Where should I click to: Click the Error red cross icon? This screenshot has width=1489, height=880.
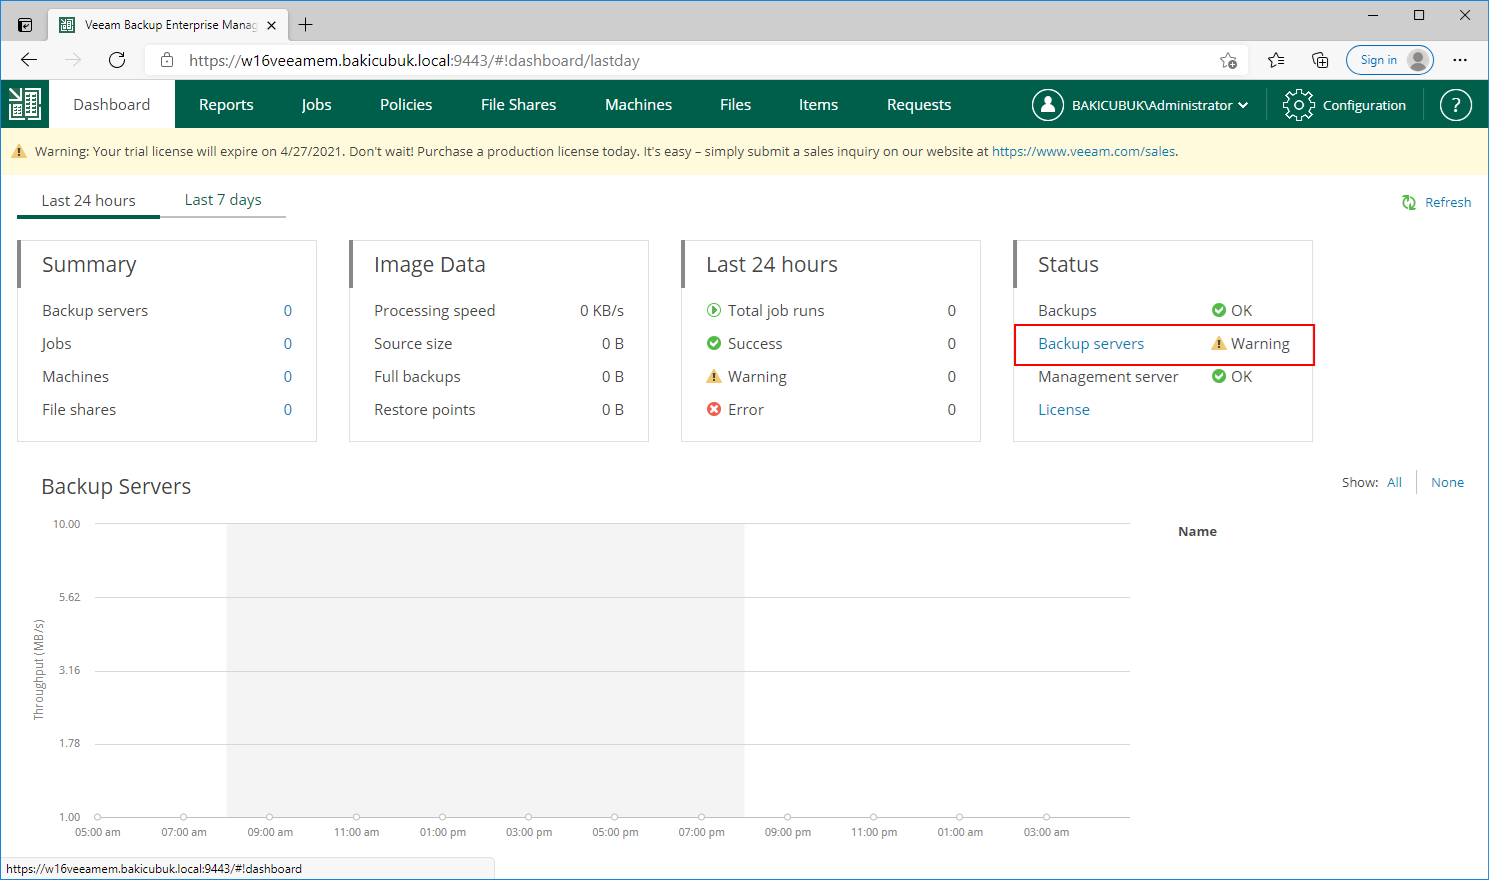pos(714,409)
